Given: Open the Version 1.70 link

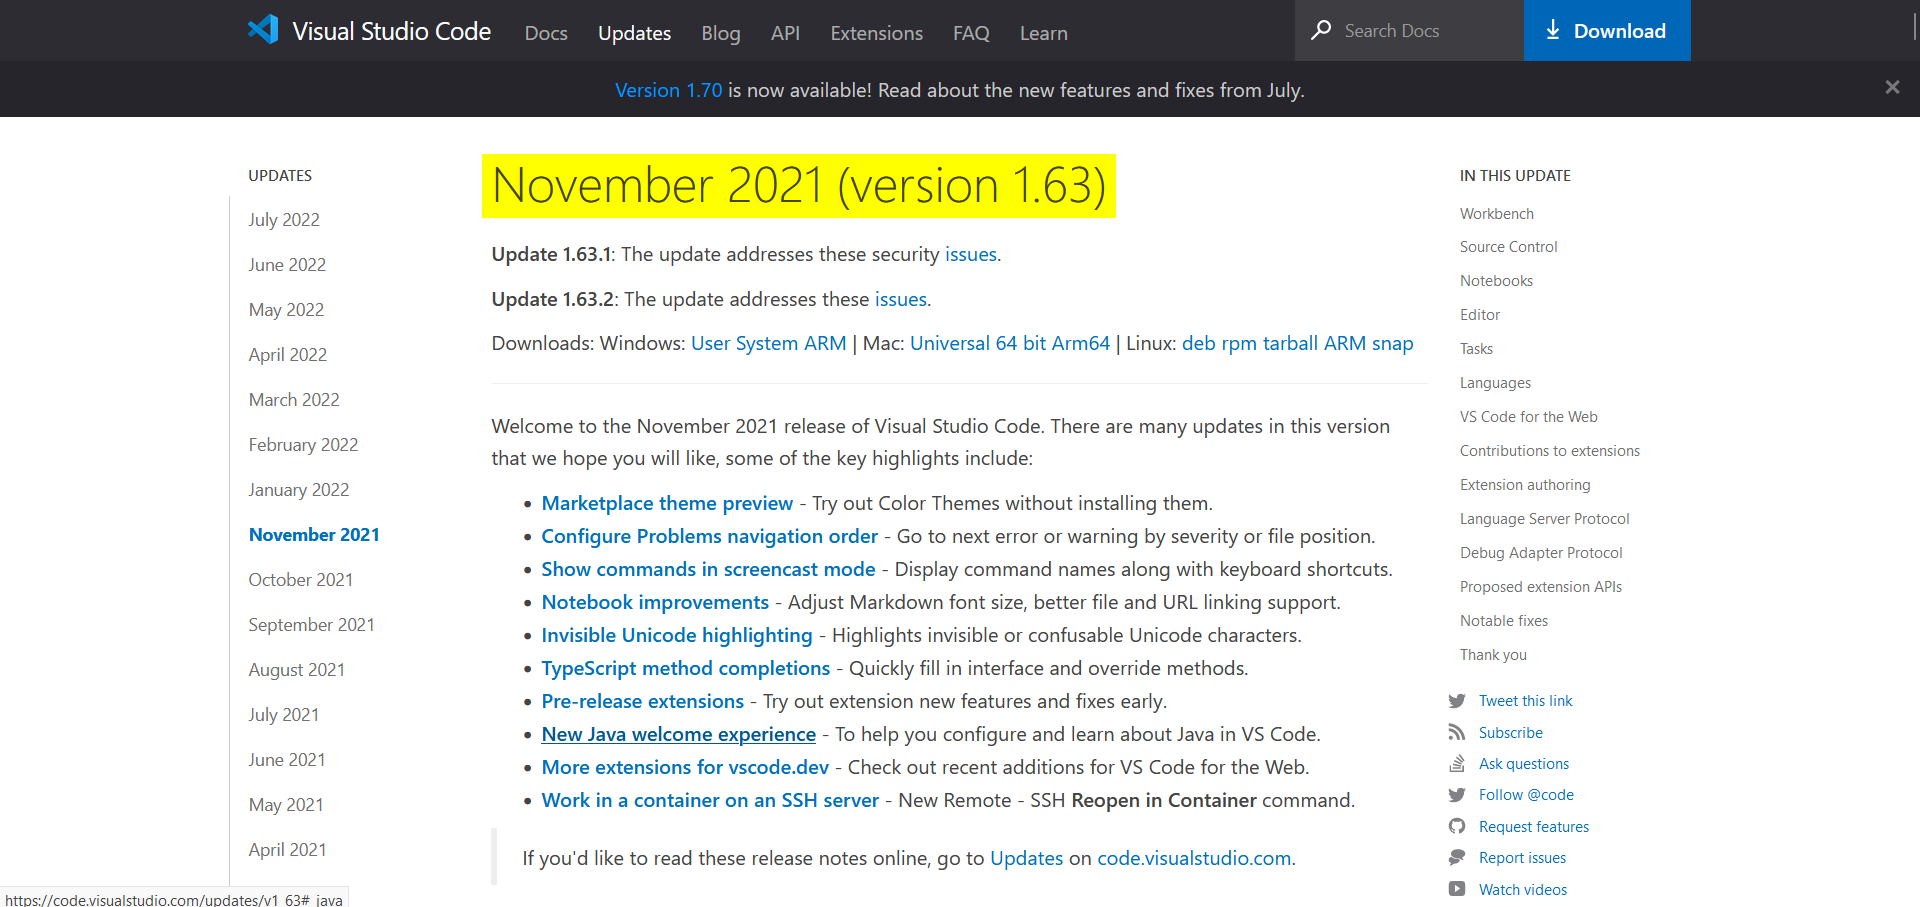Looking at the screenshot, I should (668, 90).
